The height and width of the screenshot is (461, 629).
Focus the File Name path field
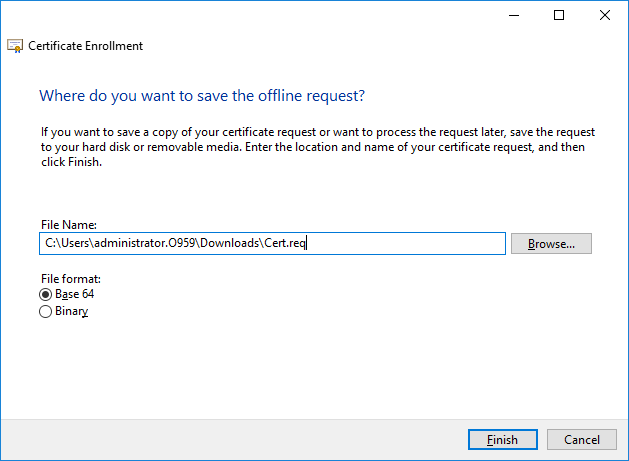(x=272, y=244)
